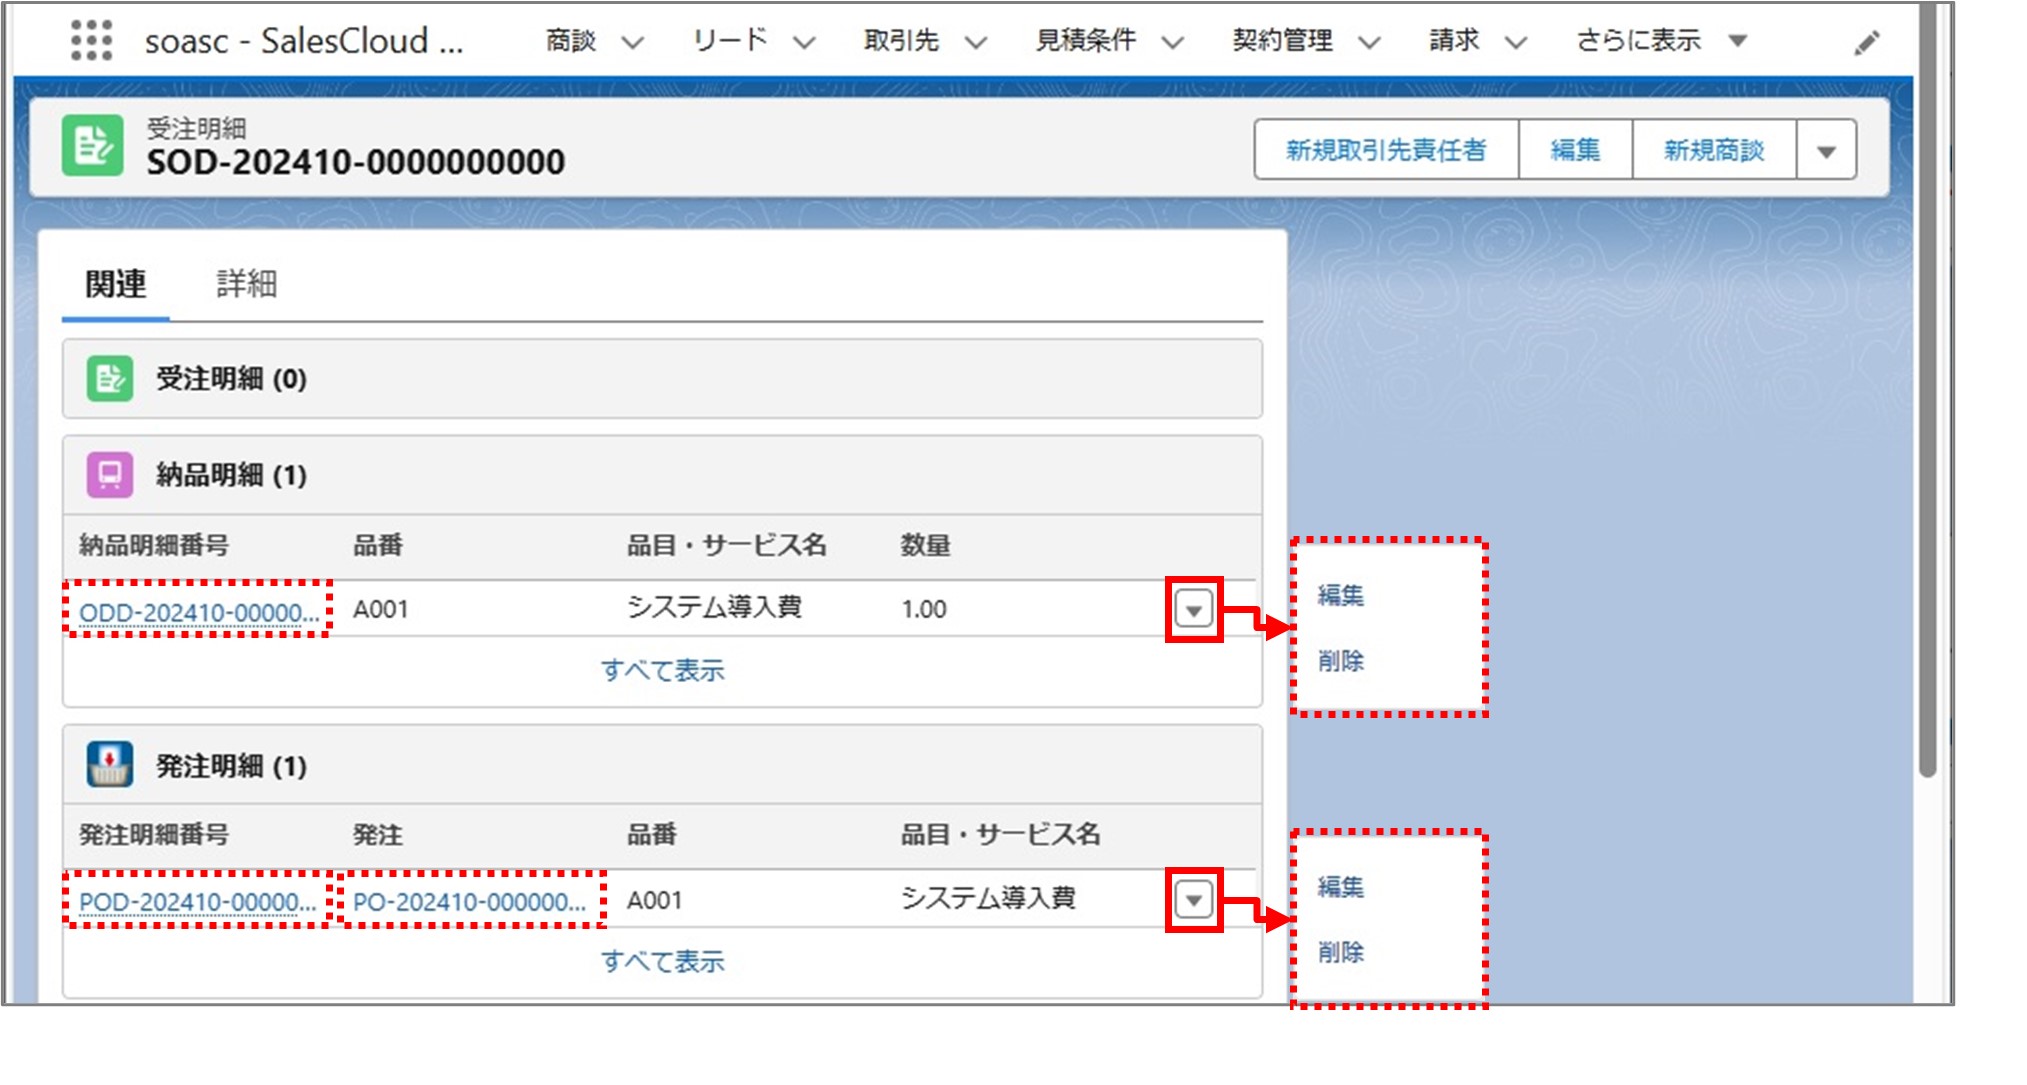Click the 発注明細 basket icon
The image size is (2027, 1085).
click(110, 765)
